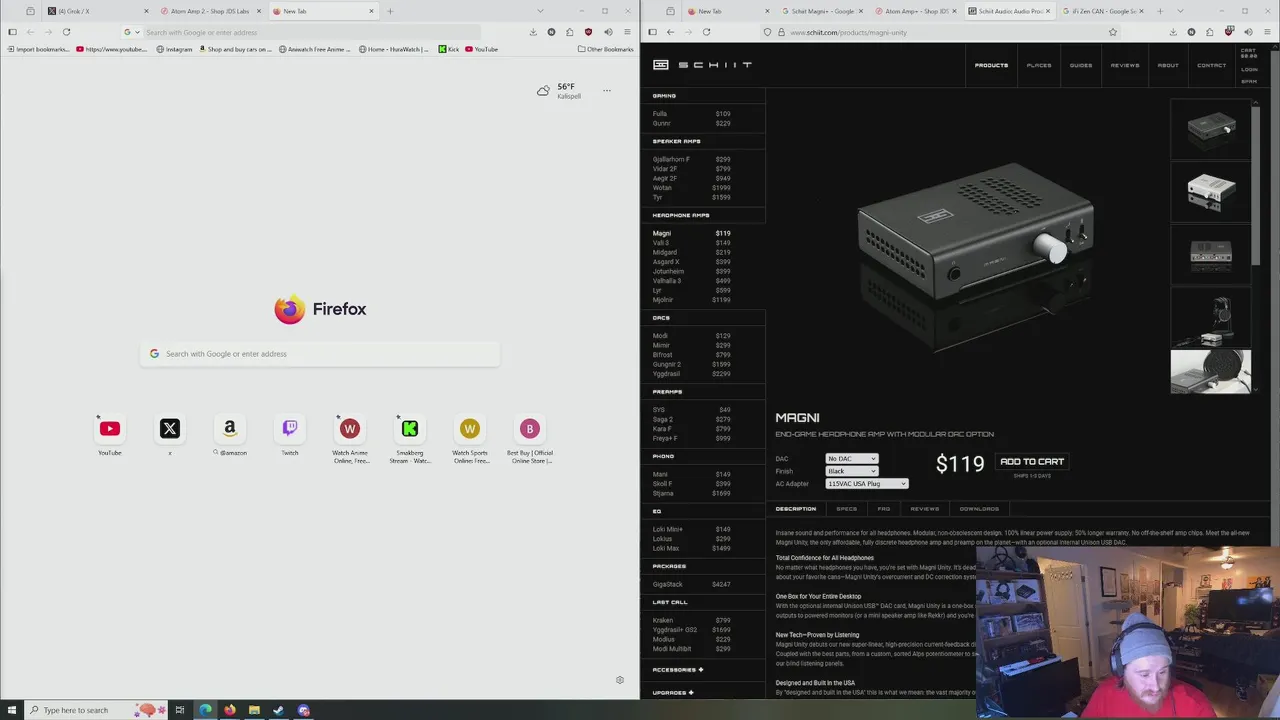Open hamburger menu in left Firefox window
The width and height of the screenshot is (1280, 720).
[627, 32]
